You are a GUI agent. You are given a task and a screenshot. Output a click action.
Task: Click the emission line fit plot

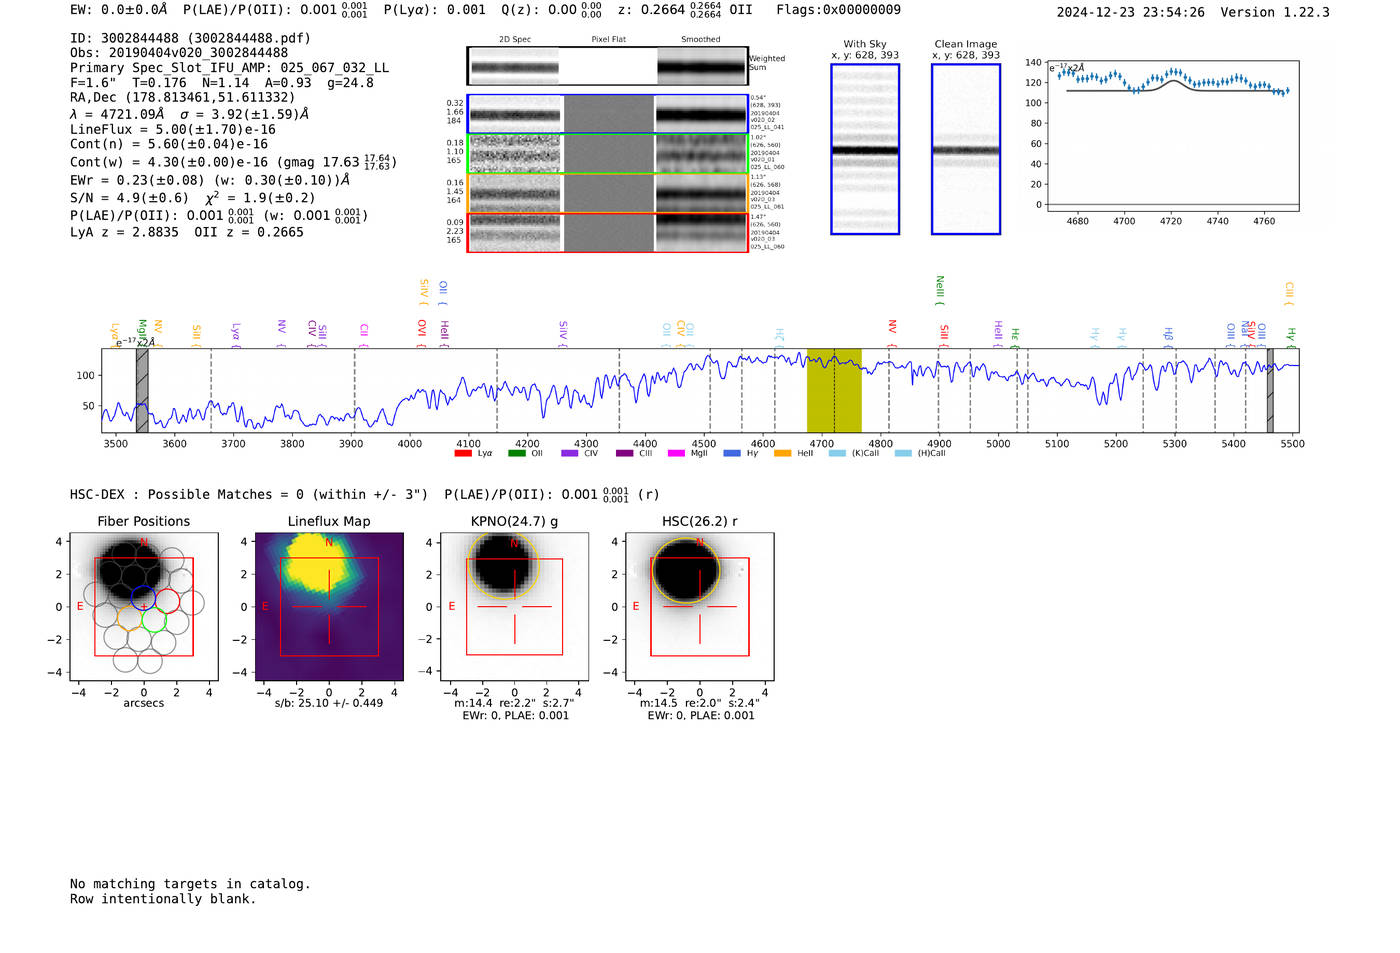(x=1173, y=136)
